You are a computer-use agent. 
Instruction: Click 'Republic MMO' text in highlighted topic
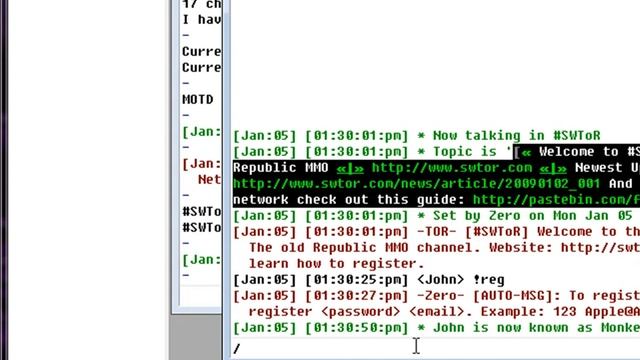[281, 168]
